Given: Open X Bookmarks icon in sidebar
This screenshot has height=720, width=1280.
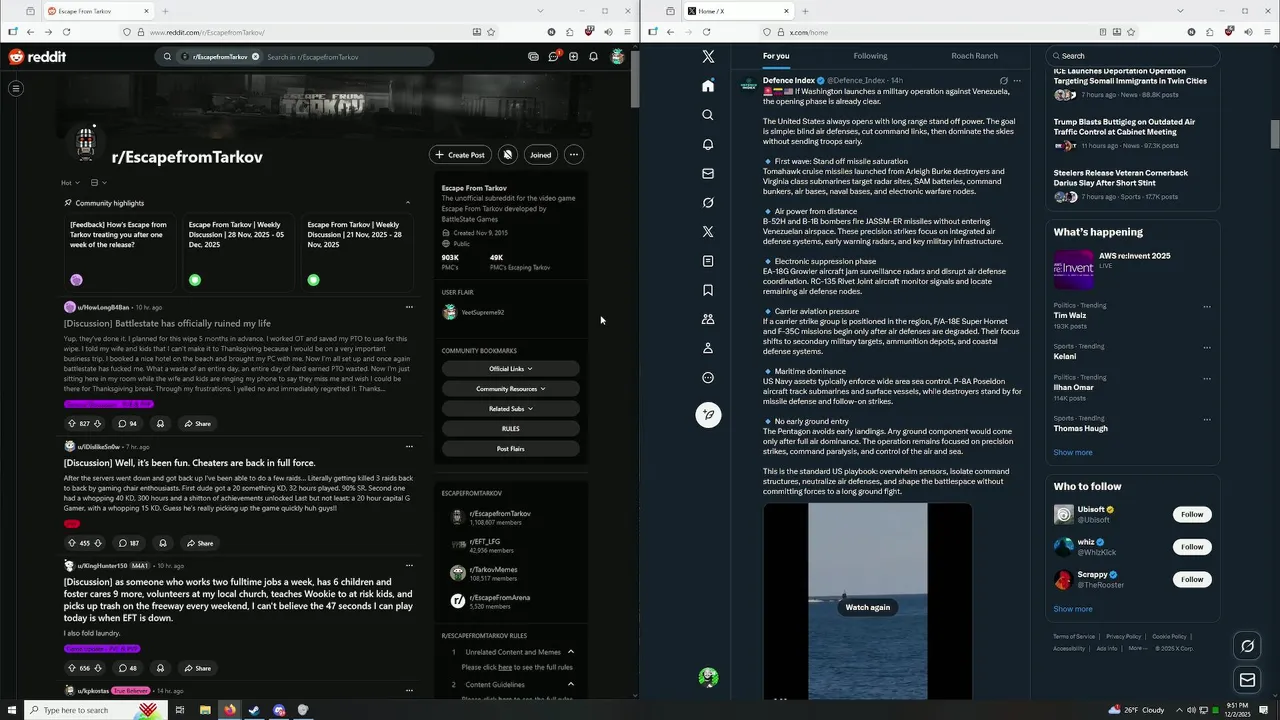Looking at the screenshot, I should tap(708, 290).
